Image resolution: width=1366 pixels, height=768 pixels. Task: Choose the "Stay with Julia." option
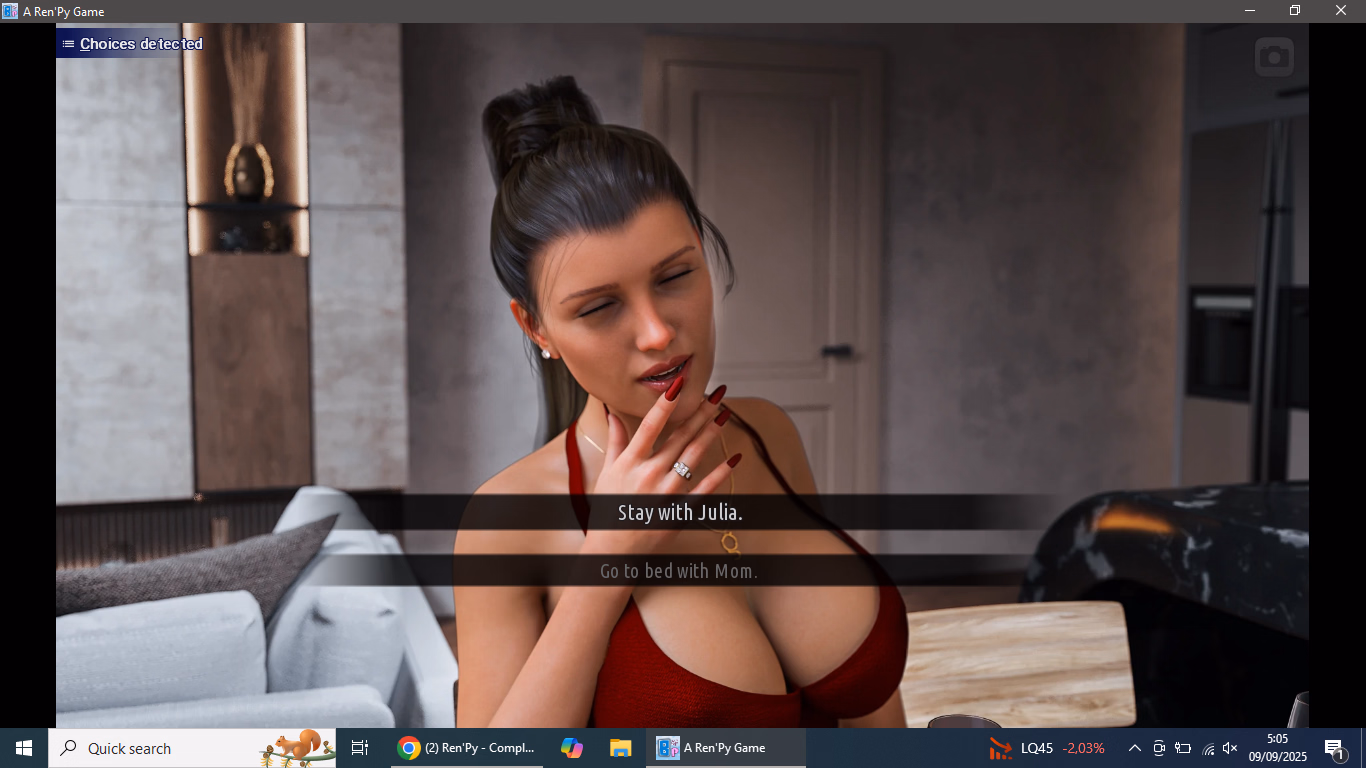point(680,513)
